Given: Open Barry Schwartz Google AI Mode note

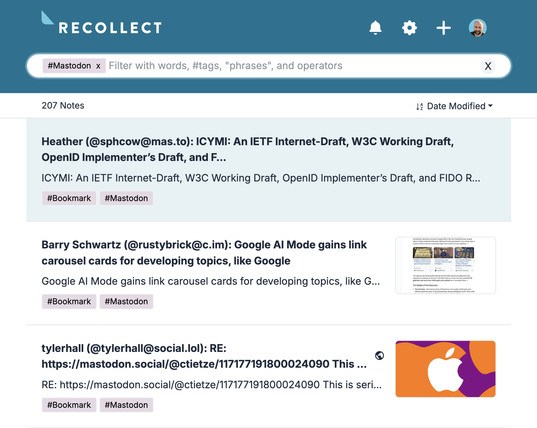Looking at the screenshot, I should tap(204, 253).
